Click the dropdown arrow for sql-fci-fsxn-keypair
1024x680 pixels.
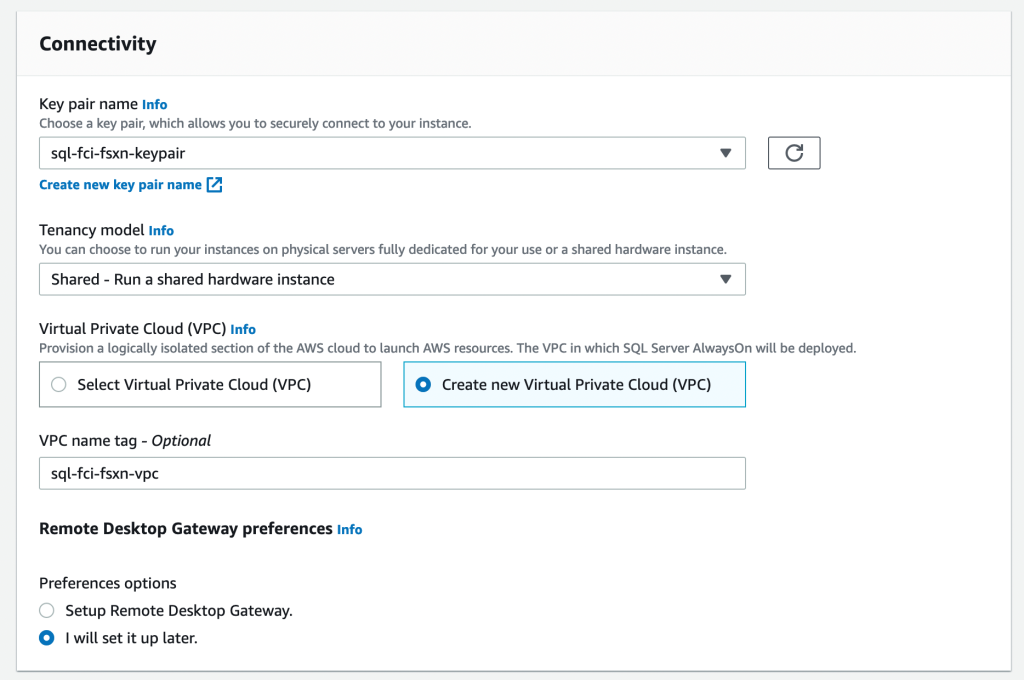724,152
